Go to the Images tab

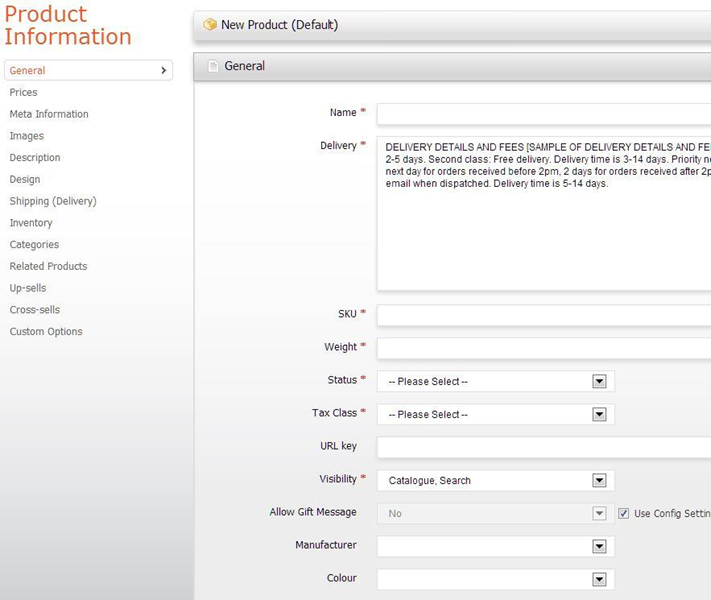[x=27, y=136]
